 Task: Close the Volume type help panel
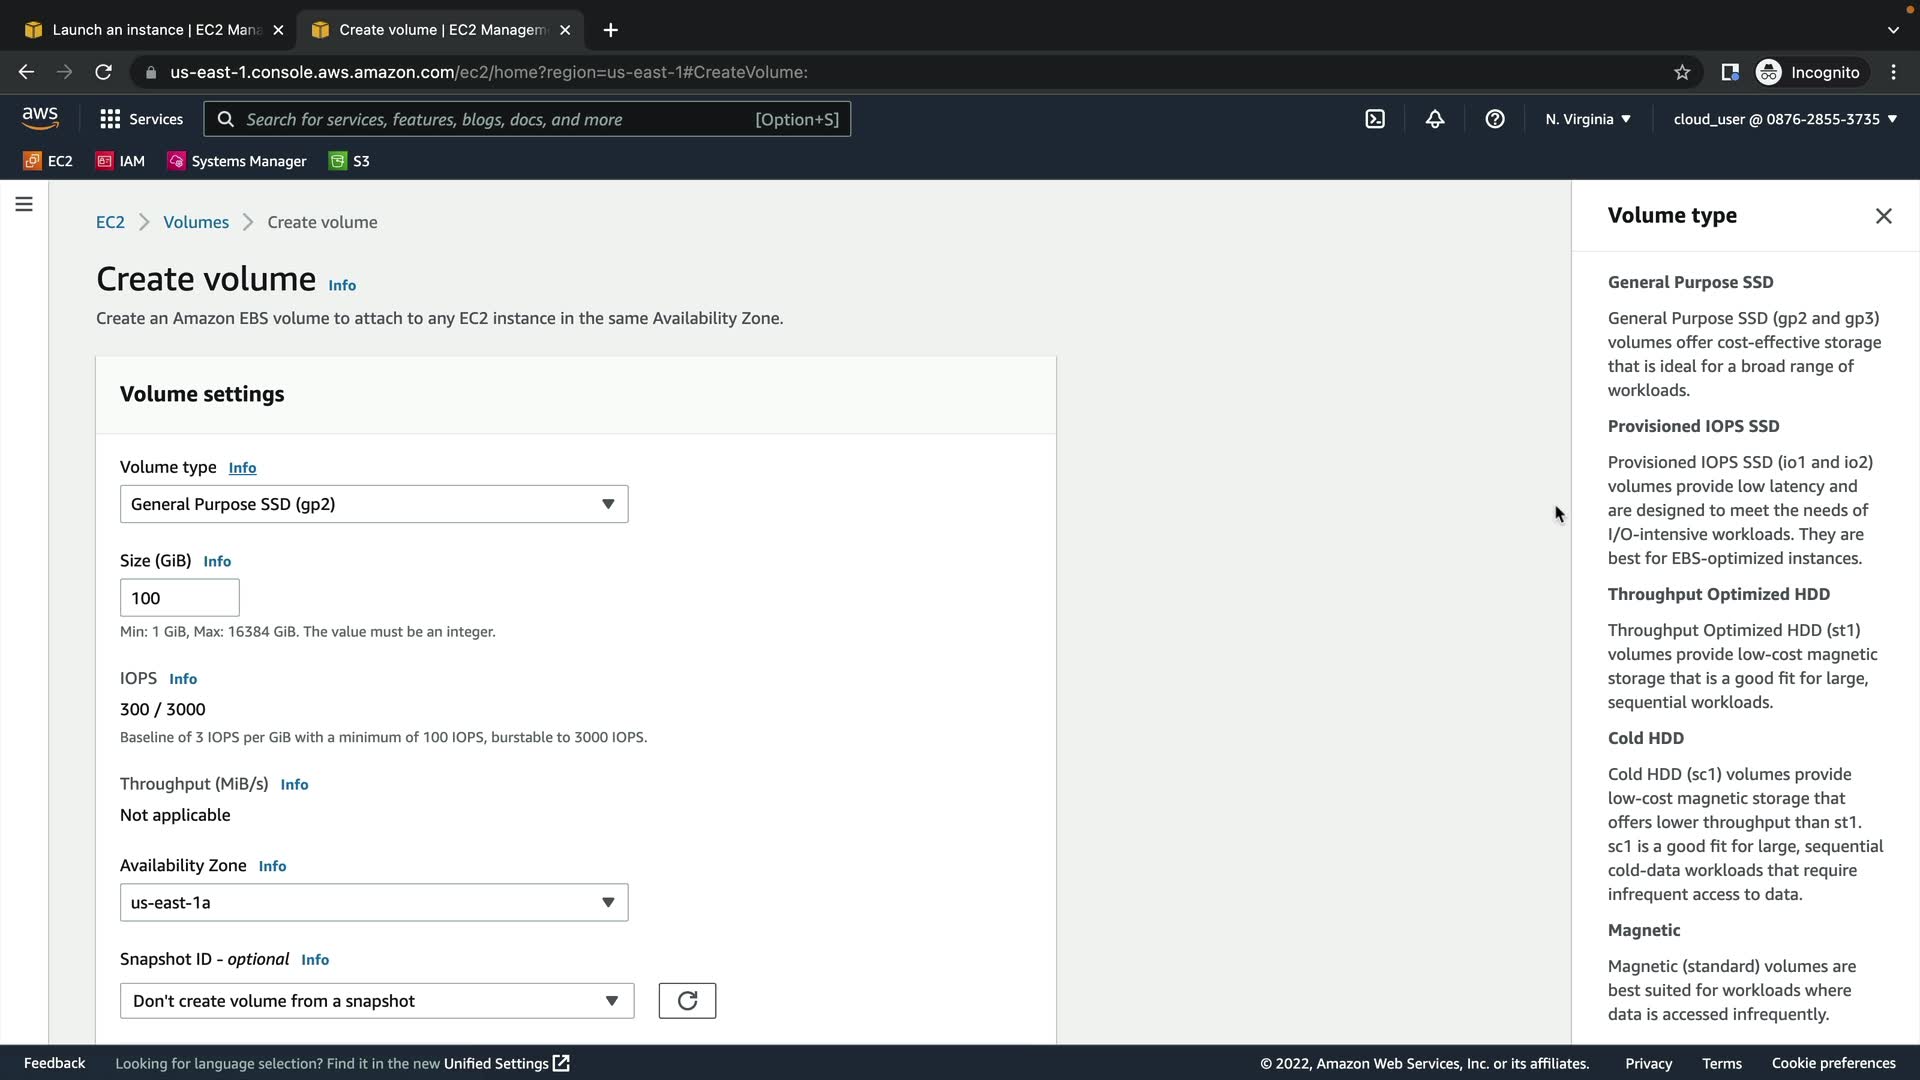(x=1884, y=216)
